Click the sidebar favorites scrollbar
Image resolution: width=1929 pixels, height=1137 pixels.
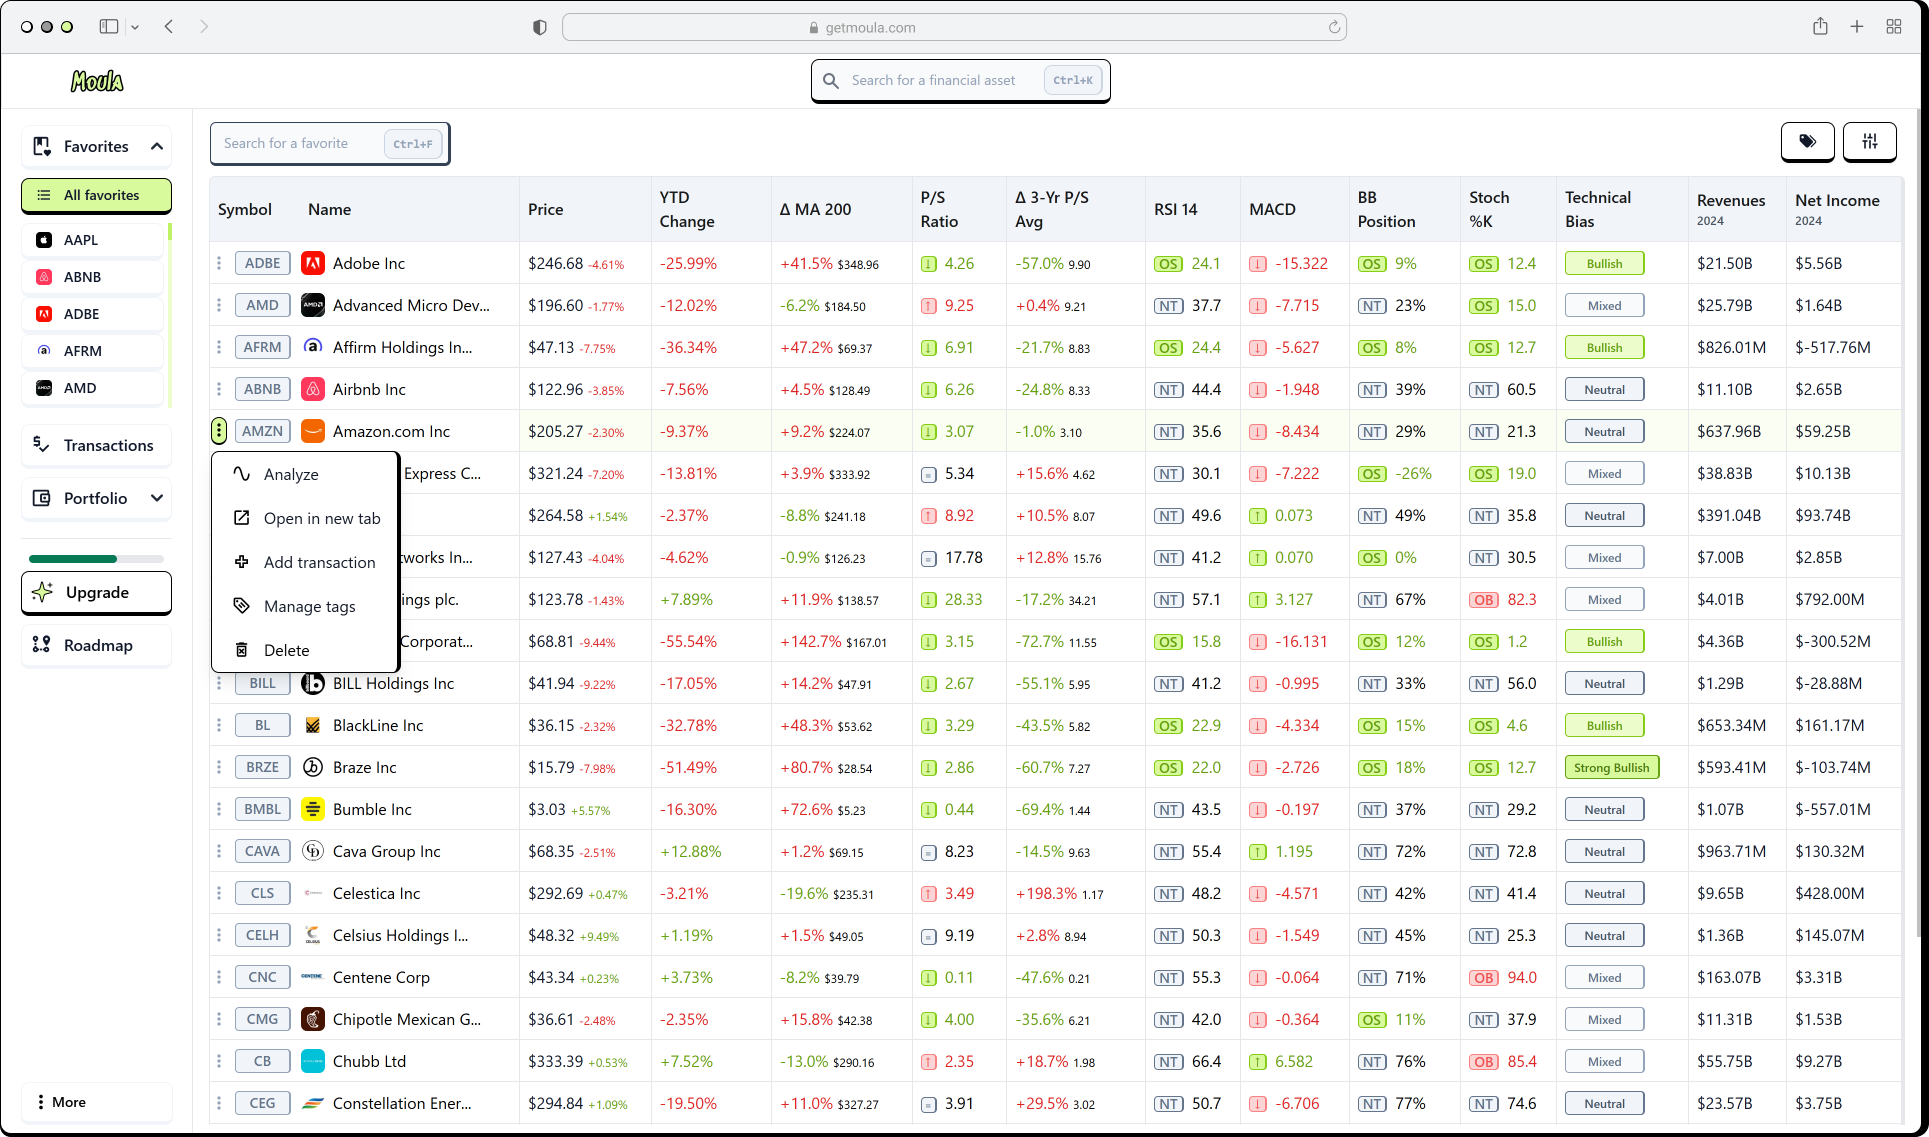point(170,315)
